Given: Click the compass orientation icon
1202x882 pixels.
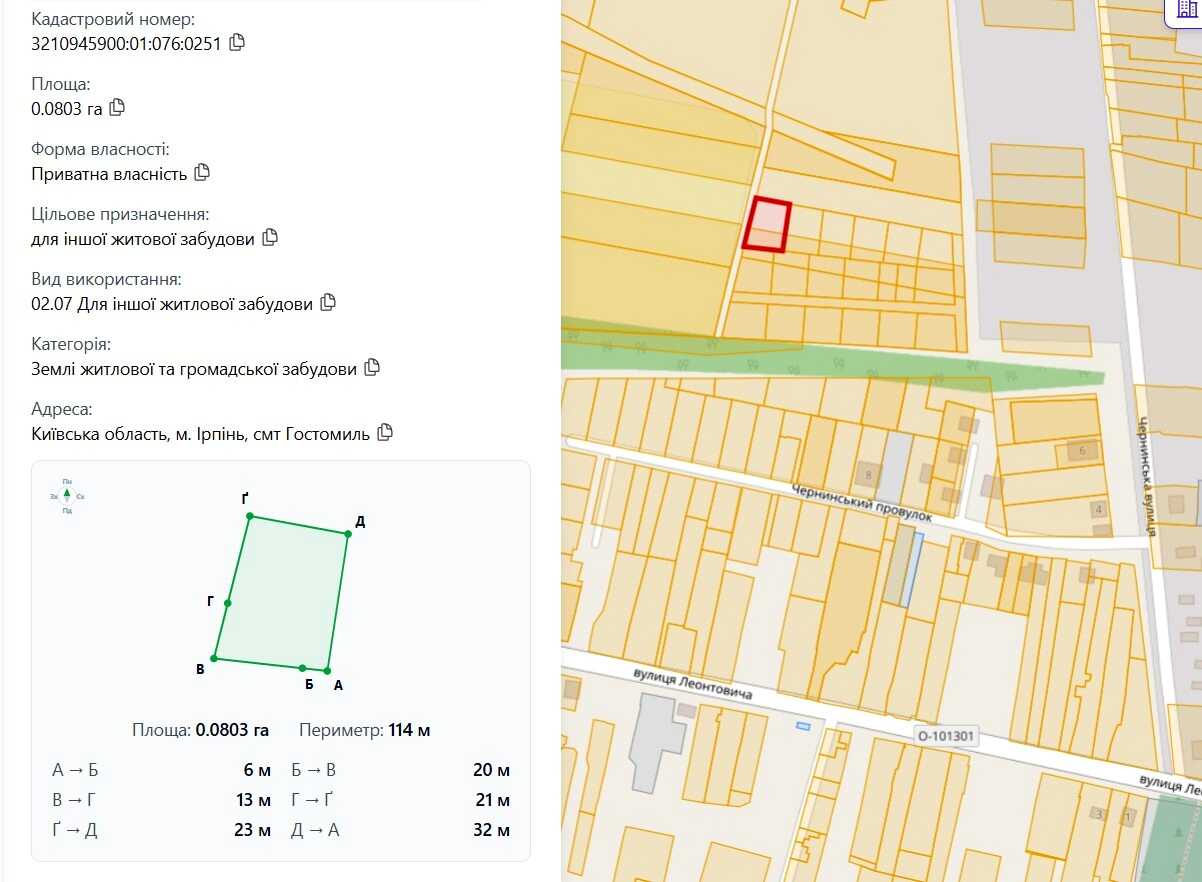Looking at the screenshot, I should (x=67, y=495).
